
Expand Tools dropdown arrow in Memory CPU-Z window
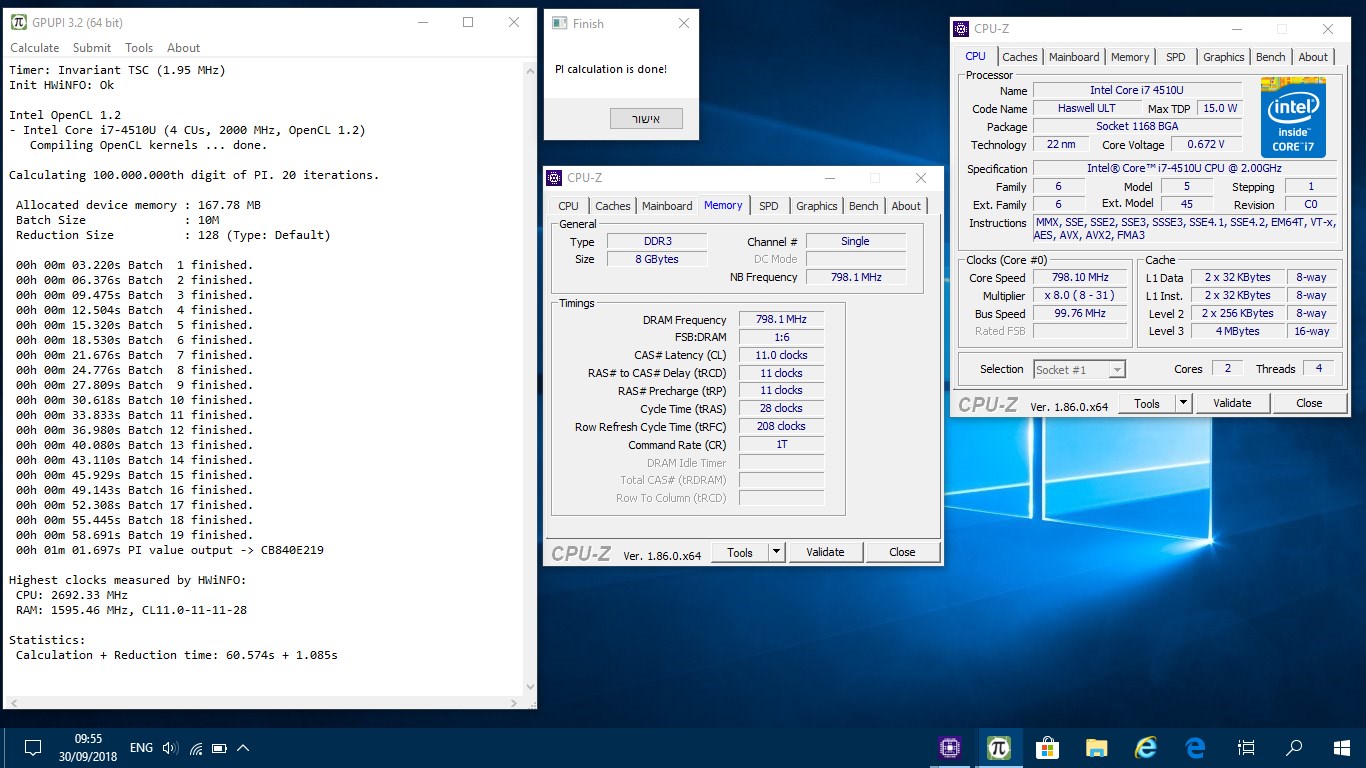(x=776, y=552)
